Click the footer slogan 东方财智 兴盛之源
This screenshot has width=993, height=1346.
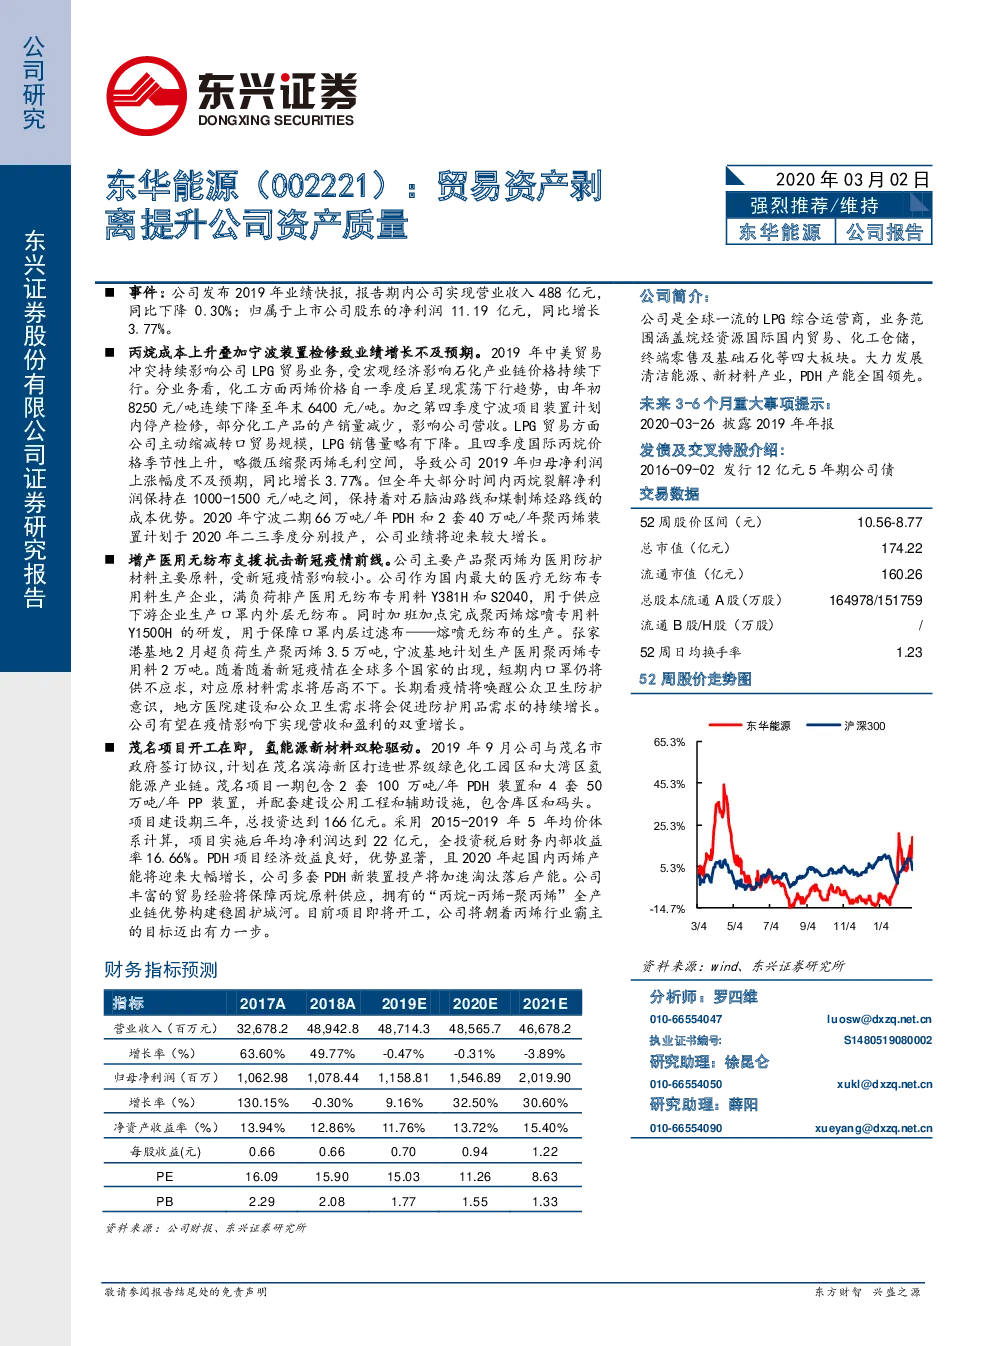[x=867, y=1292]
